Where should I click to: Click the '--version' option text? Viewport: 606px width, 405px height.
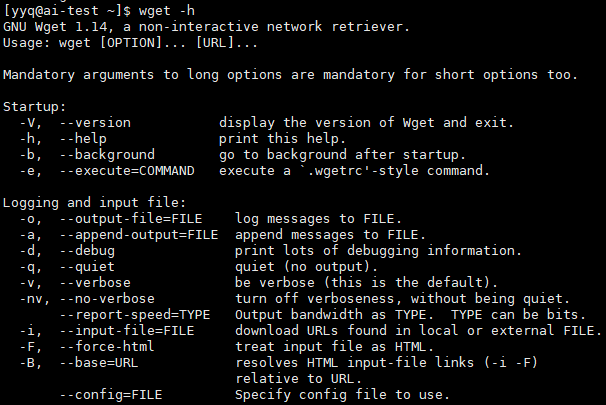(x=95, y=123)
